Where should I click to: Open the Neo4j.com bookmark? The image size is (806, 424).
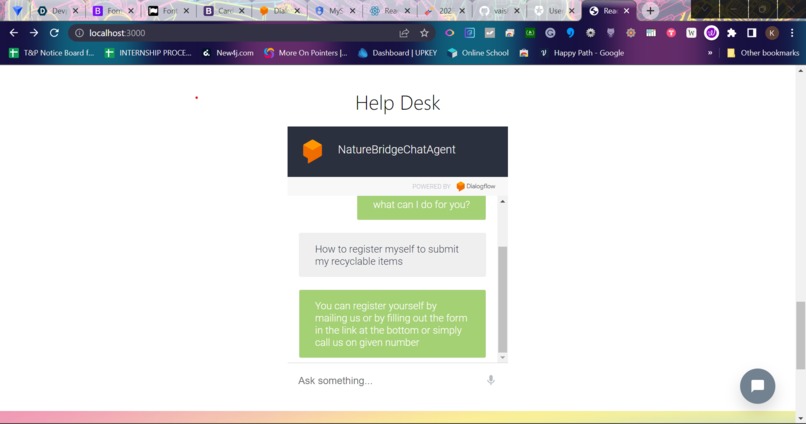tap(228, 53)
